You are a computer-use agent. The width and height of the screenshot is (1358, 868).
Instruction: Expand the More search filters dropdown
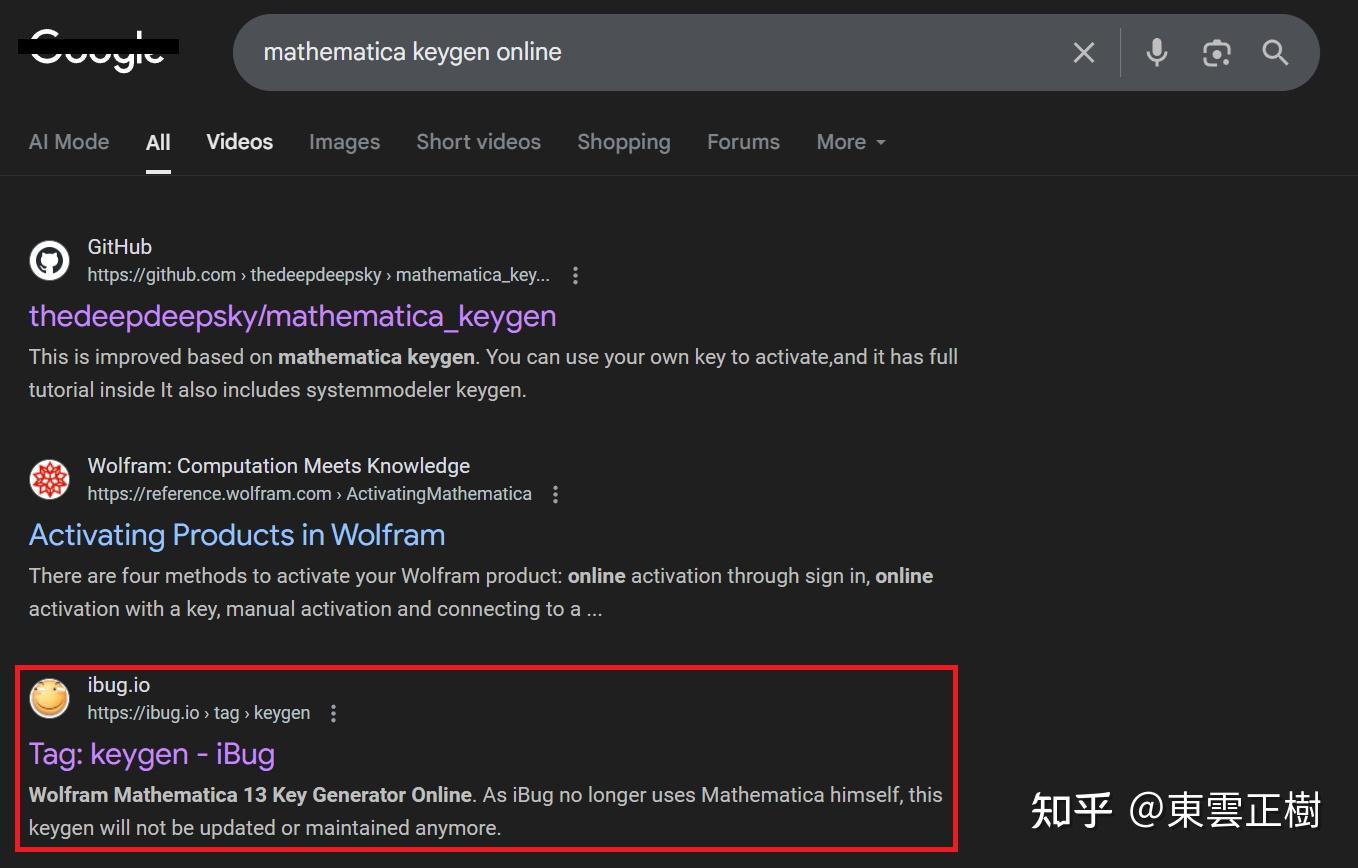[x=851, y=142]
